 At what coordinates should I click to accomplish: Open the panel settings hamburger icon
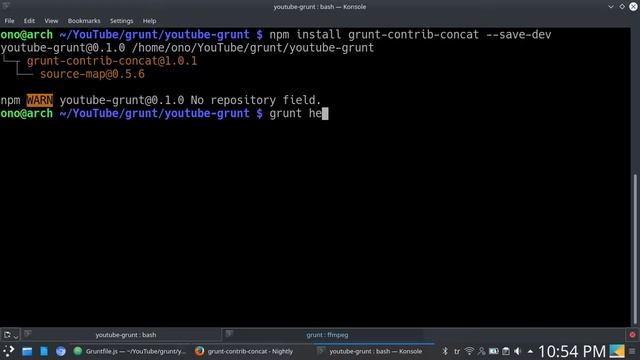(x=632, y=351)
